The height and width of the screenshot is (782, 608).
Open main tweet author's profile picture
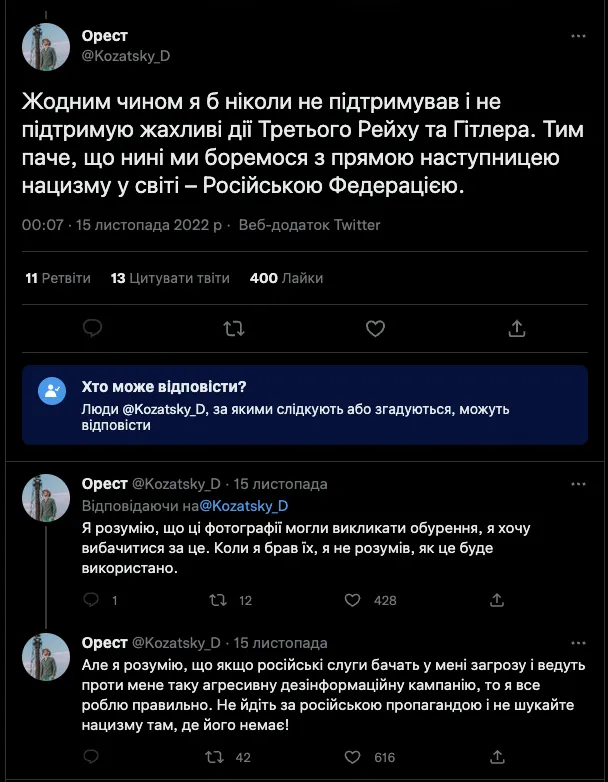click(x=46, y=47)
